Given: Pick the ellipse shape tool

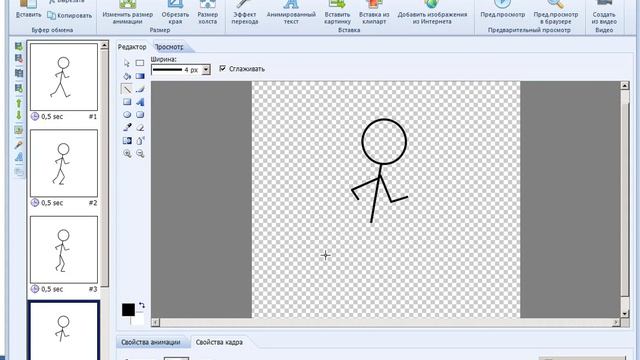Looking at the screenshot, I should [127, 115].
